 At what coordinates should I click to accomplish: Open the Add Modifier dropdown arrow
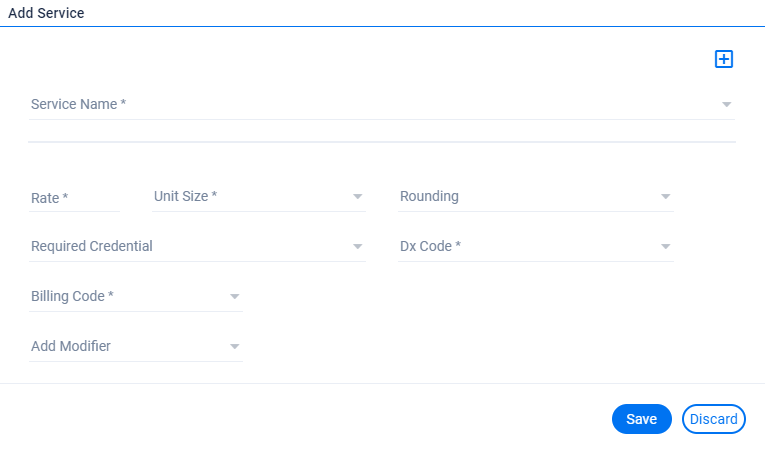[235, 347]
